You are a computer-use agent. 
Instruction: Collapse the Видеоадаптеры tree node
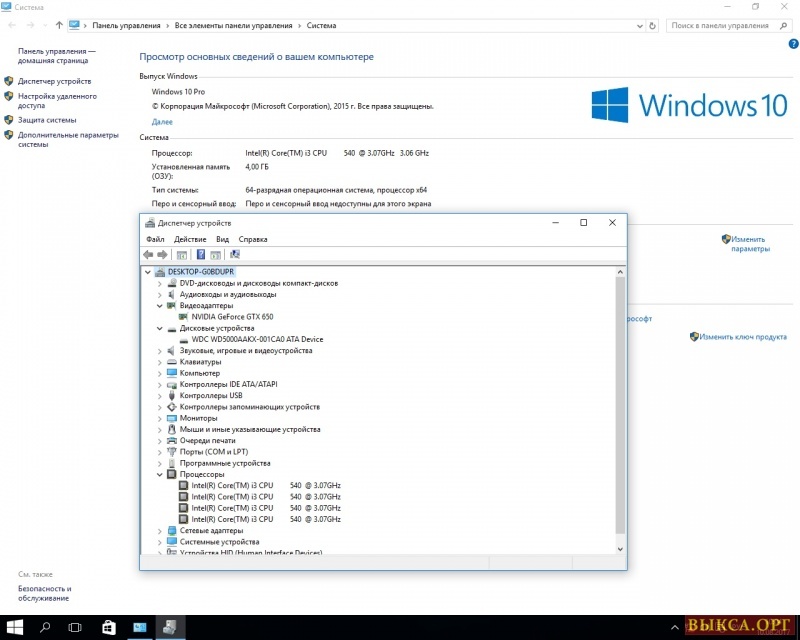(x=160, y=306)
